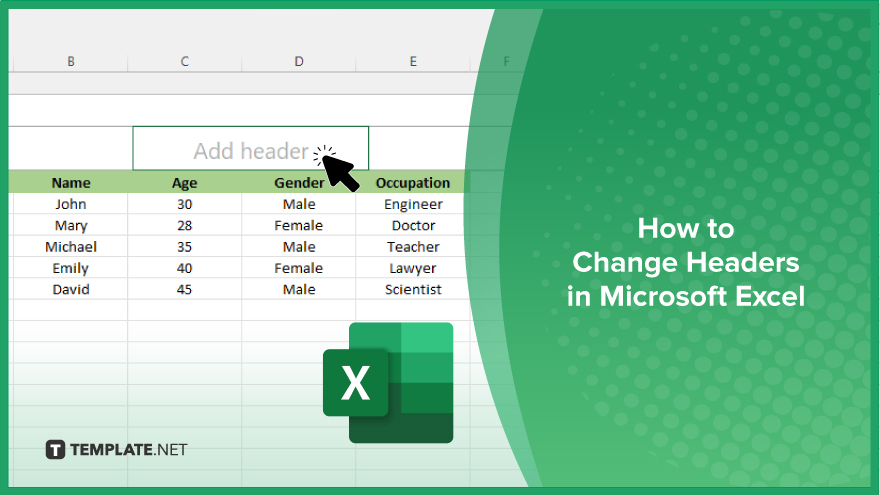Click the cell containing Michael
Image resolution: width=880 pixels, height=495 pixels.
pos(71,246)
